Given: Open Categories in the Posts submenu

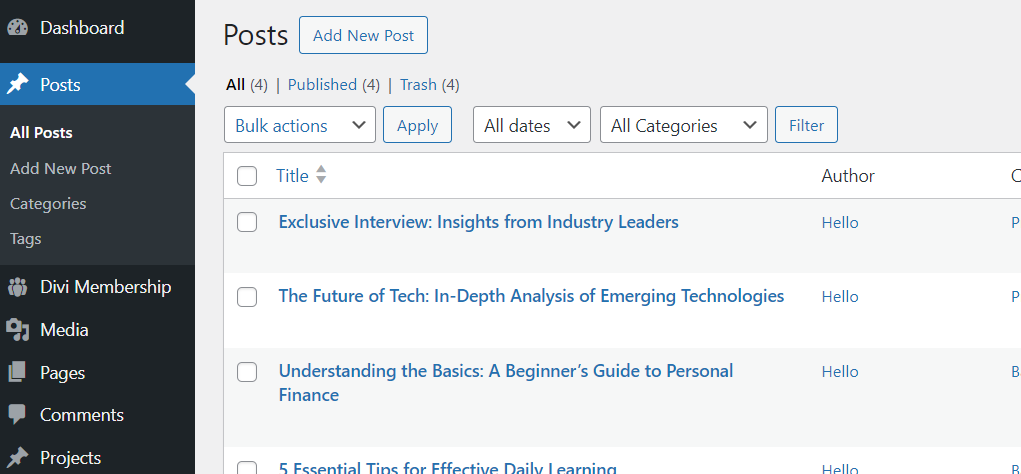Looking at the screenshot, I should coord(48,204).
